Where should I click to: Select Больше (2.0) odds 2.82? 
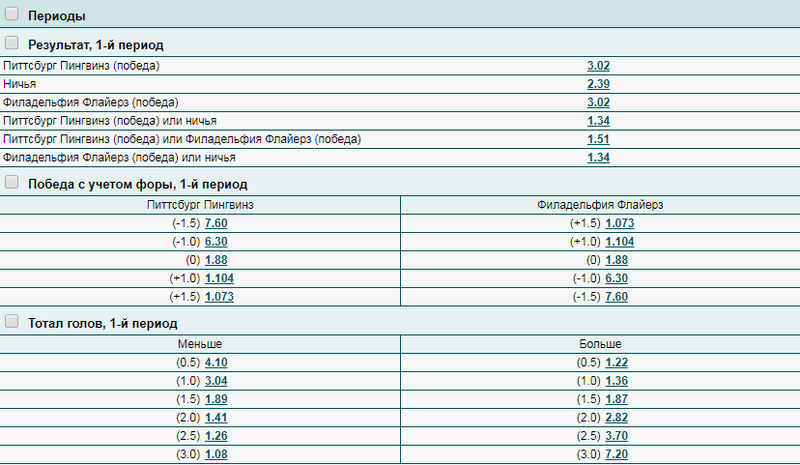(616, 418)
